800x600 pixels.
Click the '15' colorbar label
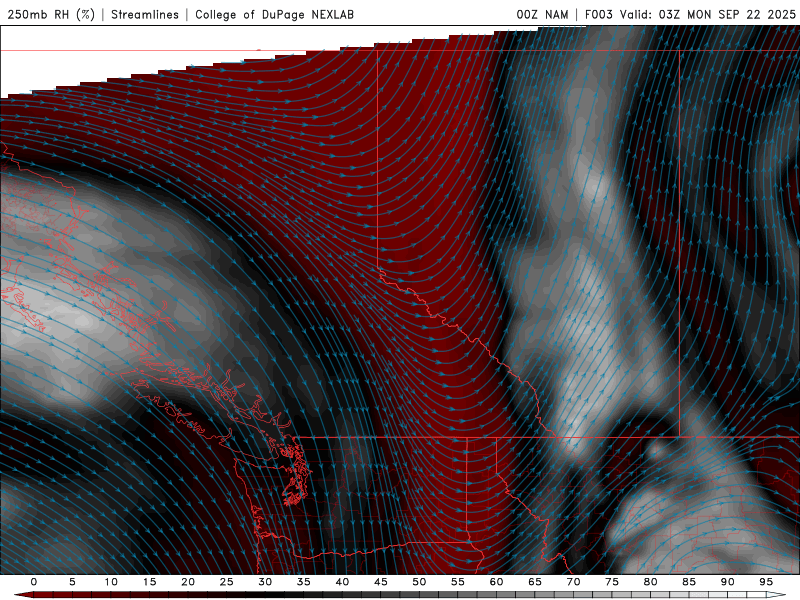[x=149, y=582]
